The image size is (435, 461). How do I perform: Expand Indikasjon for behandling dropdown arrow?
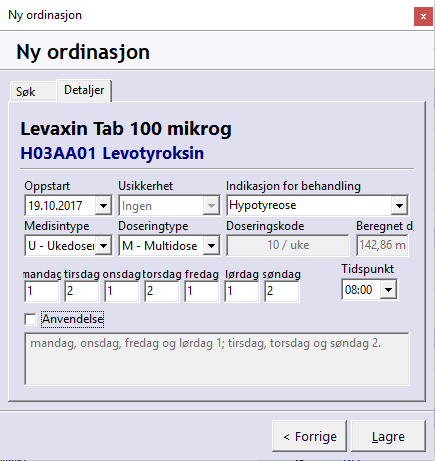pos(399,205)
